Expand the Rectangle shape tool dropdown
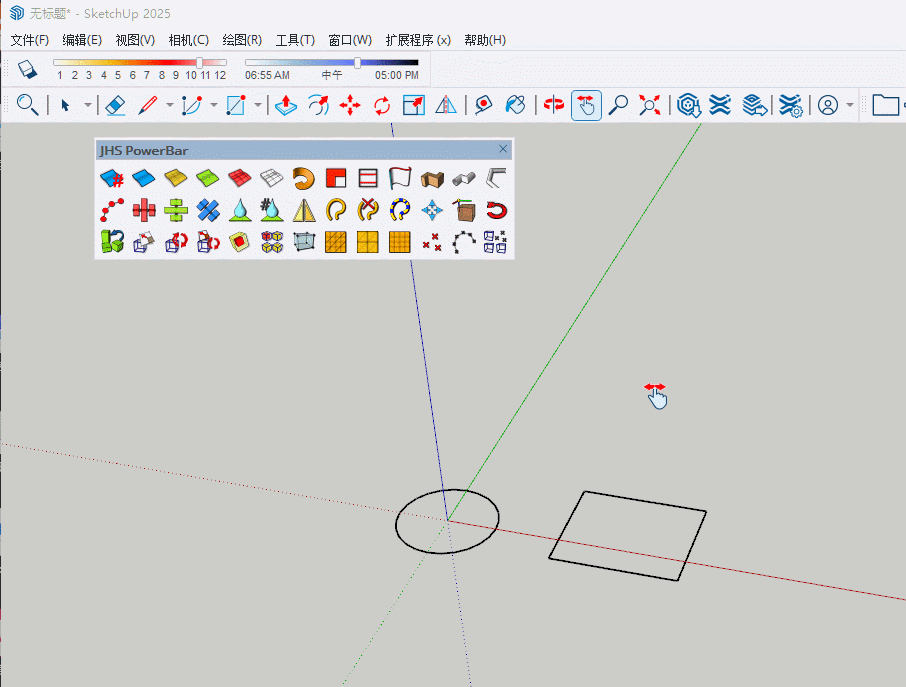Image resolution: width=906 pixels, height=687 pixels. (258, 105)
